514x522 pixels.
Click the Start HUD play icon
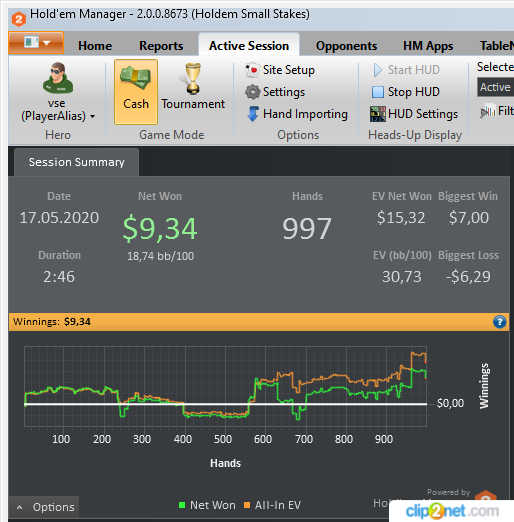tap(378, 70)
